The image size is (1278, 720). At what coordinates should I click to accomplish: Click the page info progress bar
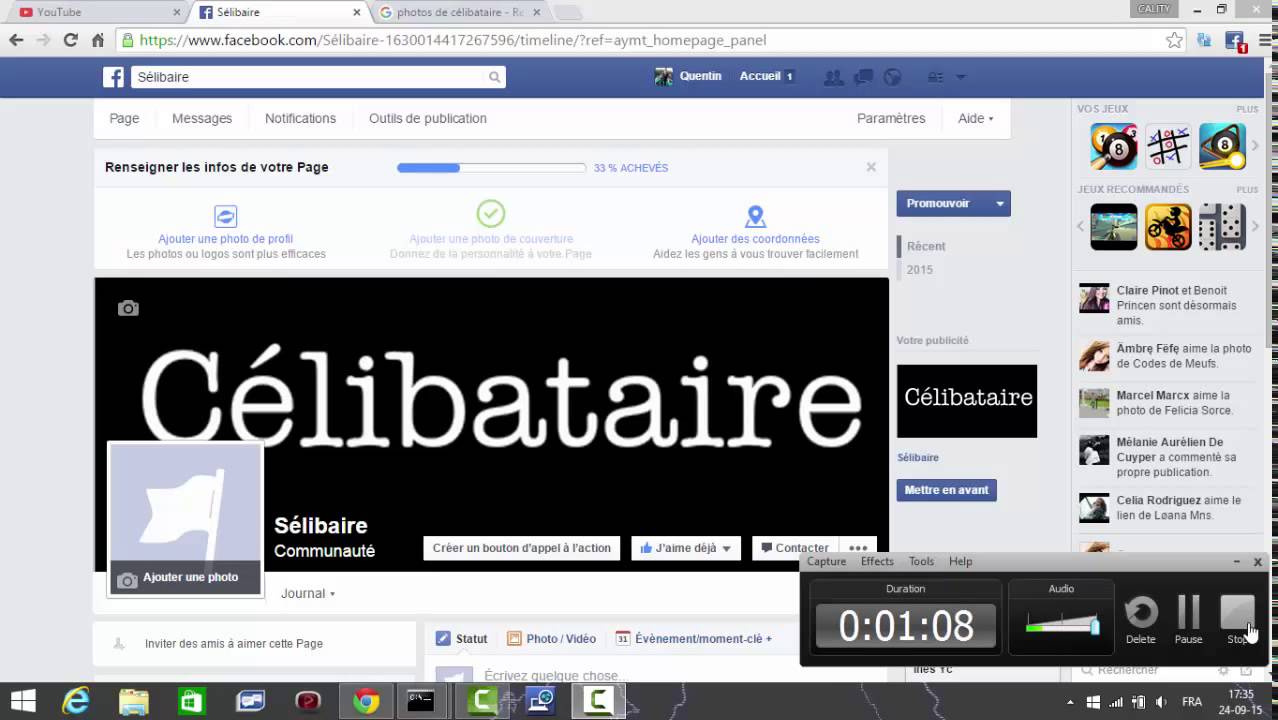point(491,168)
